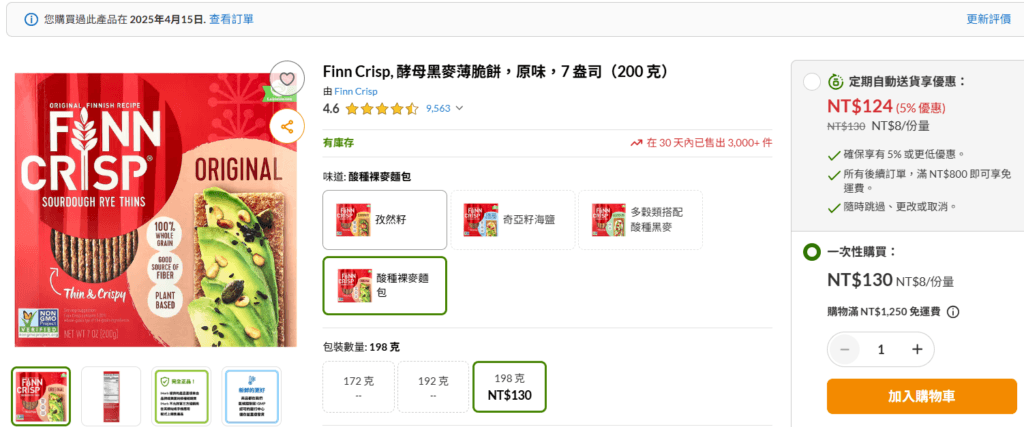
Task: Click the minus quantity button
Action: [845, 349]
